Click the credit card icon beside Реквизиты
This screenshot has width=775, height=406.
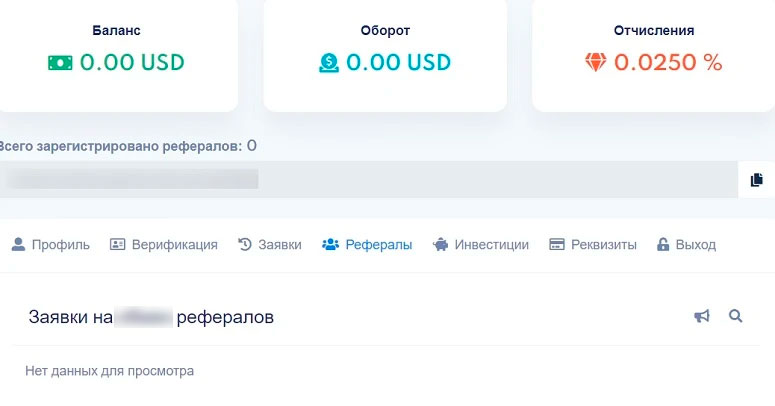(x=557, y=244)
